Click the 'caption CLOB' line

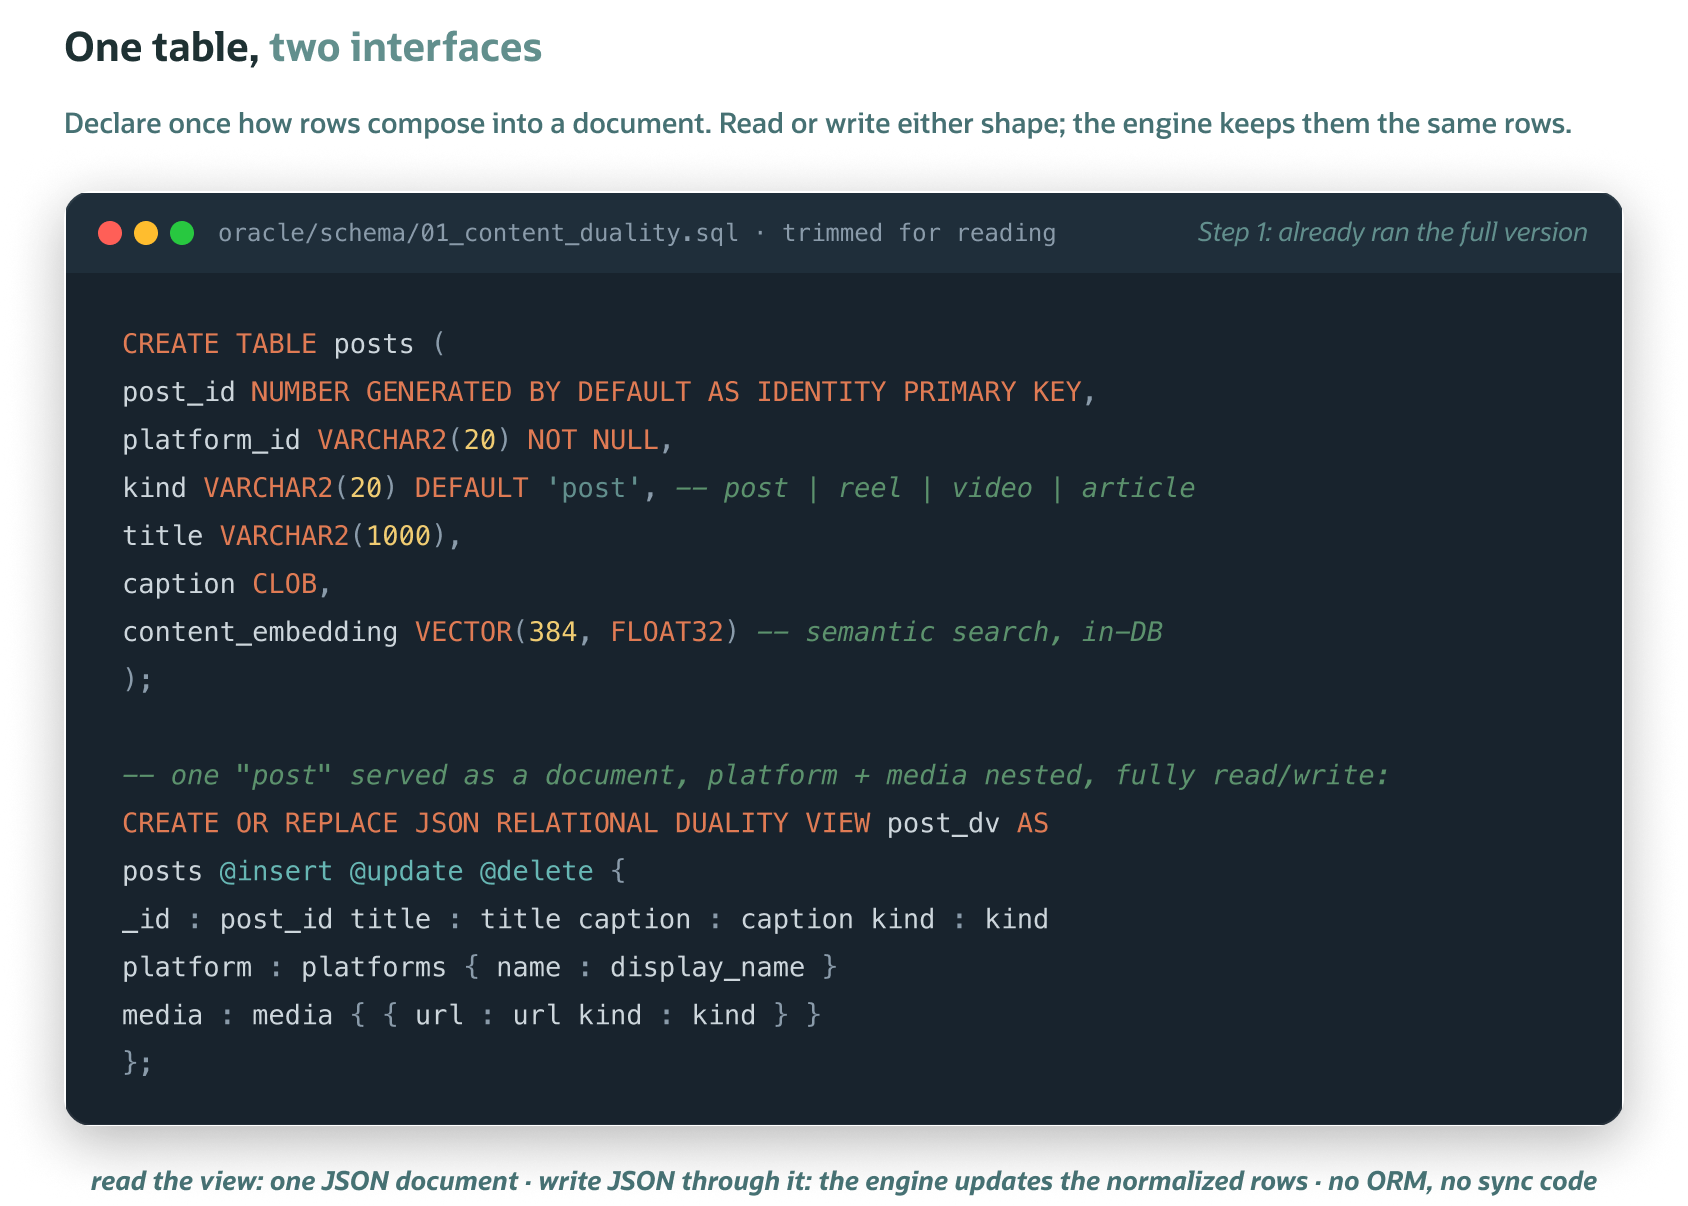pos(226,584)
